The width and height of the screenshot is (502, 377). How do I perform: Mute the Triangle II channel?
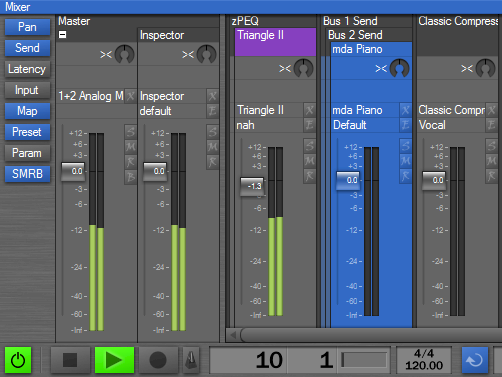point(309,161)
